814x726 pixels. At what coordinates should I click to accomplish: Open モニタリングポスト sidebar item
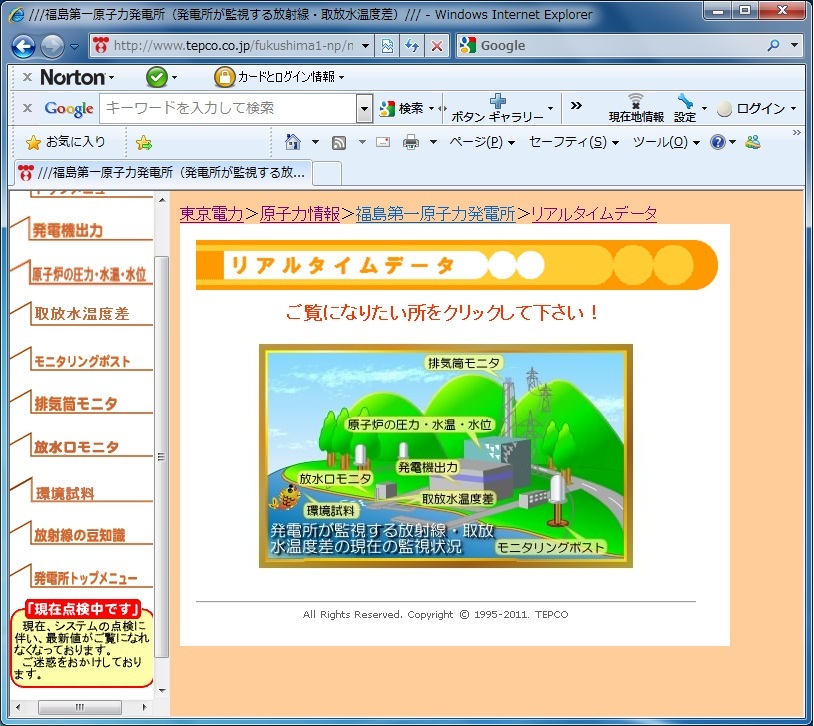pyautogui.click(x=82, y=361)
